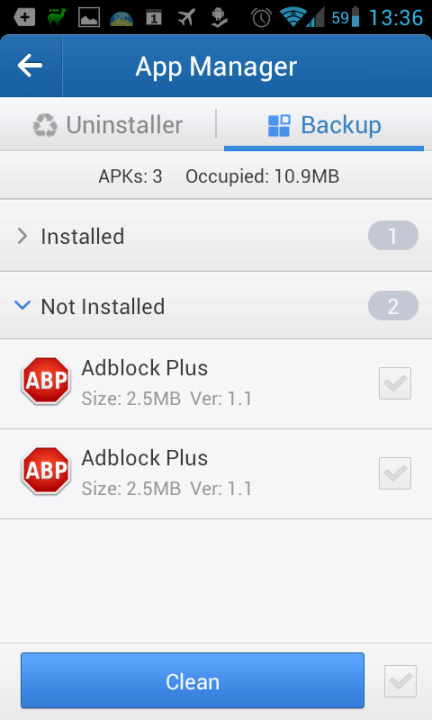
Task: Toggle the select-all checkbox beside Clean
Action: [400, 681]
